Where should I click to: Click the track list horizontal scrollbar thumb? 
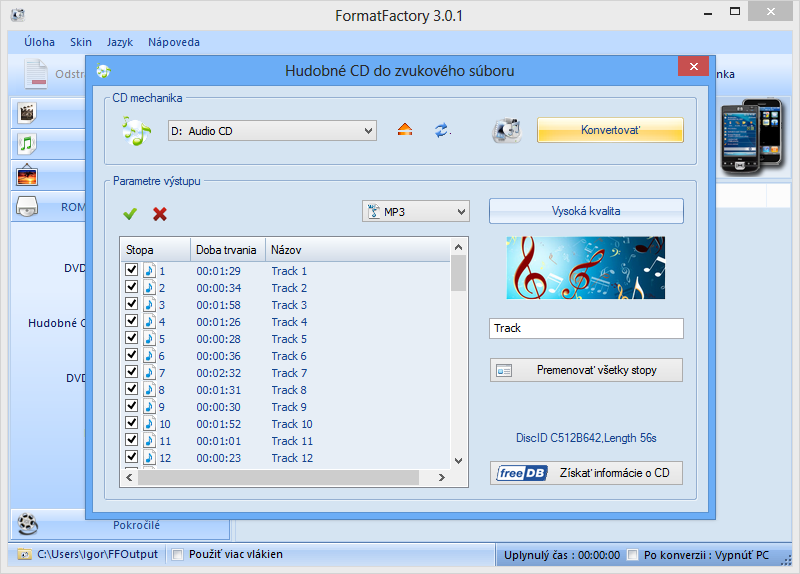pos(278,478)
